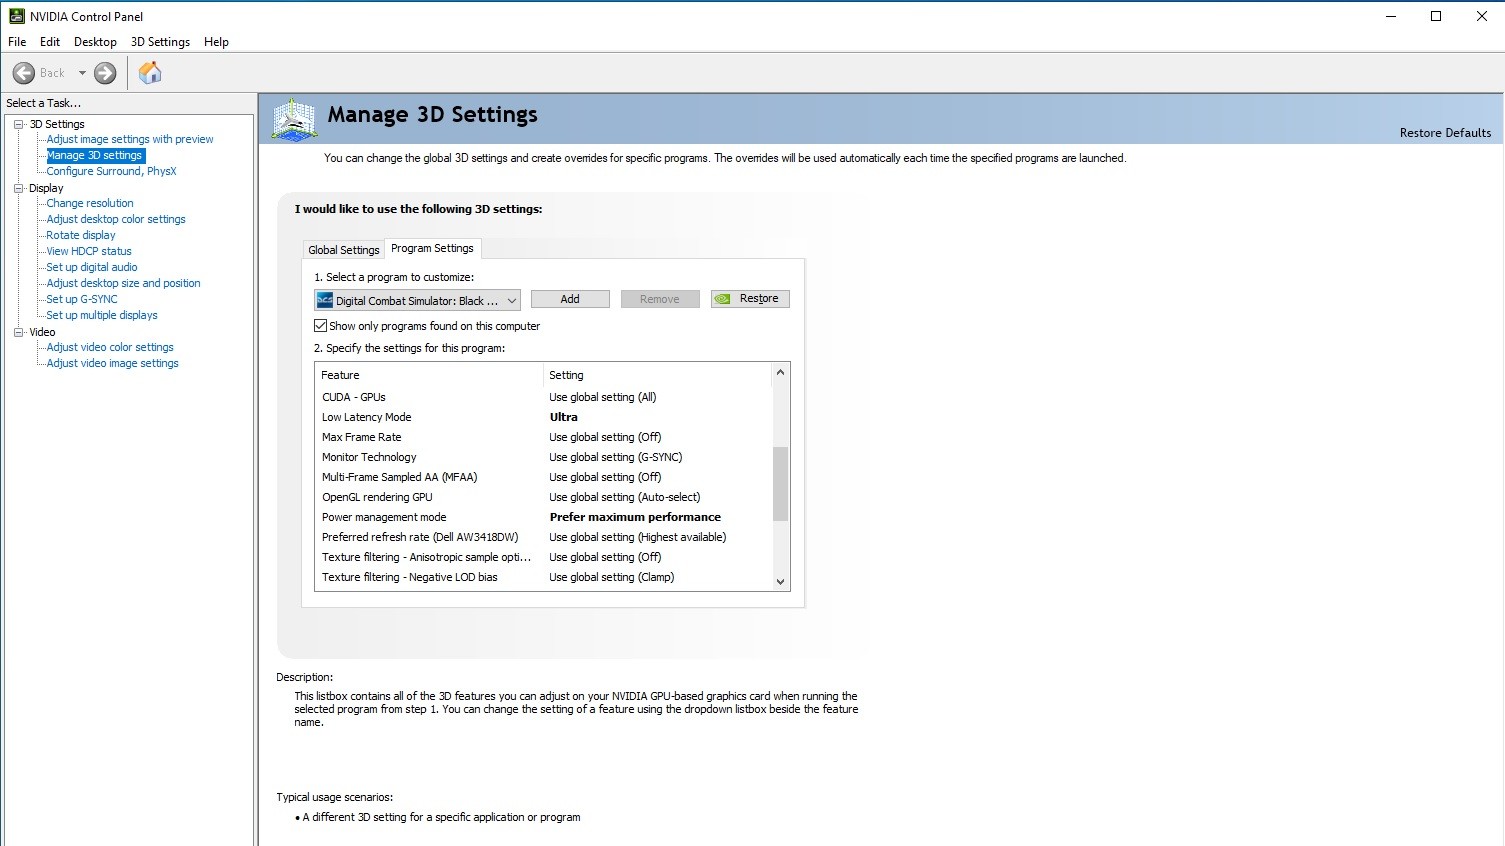Screen dimensions: 1505x846
Task: Open Adjust desktop color settings
Action: pyautogui.click(x=116, y=219)
